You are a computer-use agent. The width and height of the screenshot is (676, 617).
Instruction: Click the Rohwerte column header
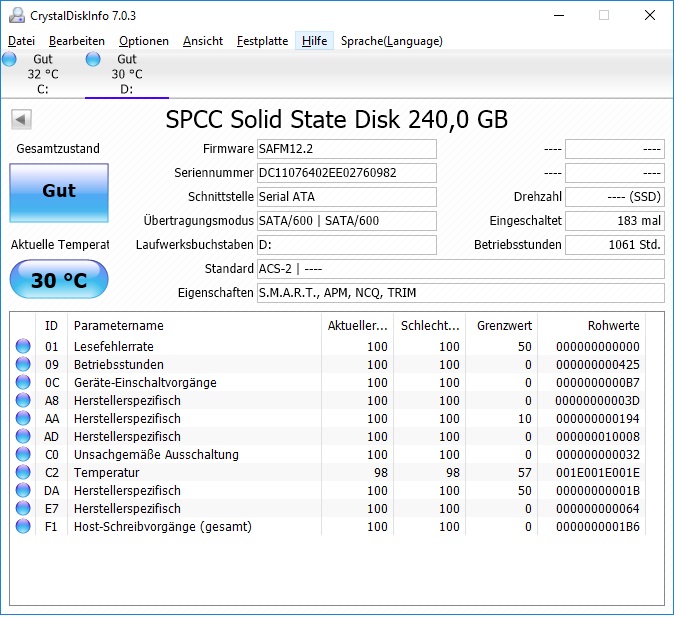pyautogui.click(x=592, y=326)
